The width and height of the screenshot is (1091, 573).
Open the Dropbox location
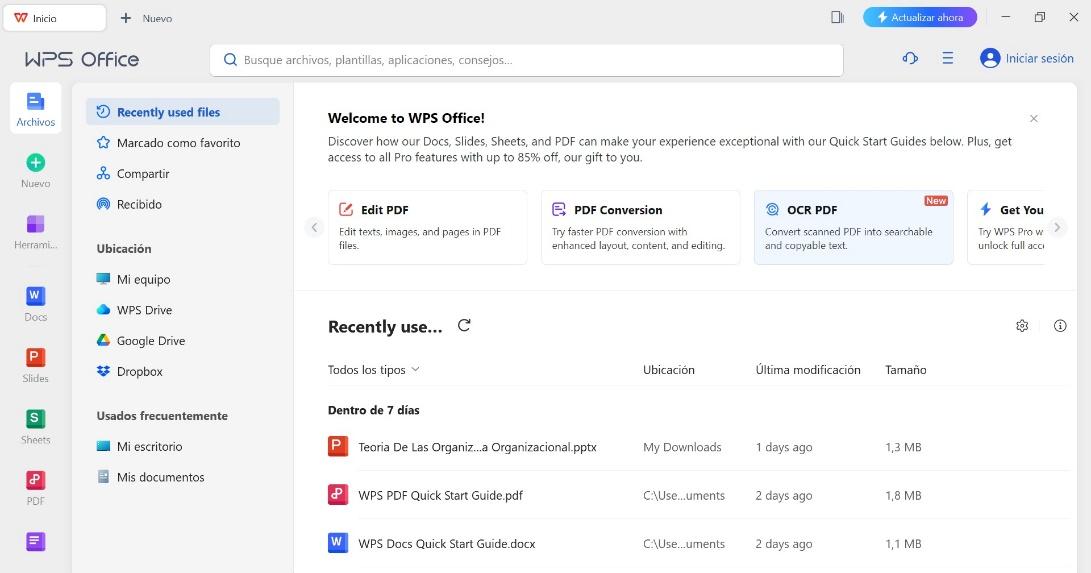pos(182,371)
